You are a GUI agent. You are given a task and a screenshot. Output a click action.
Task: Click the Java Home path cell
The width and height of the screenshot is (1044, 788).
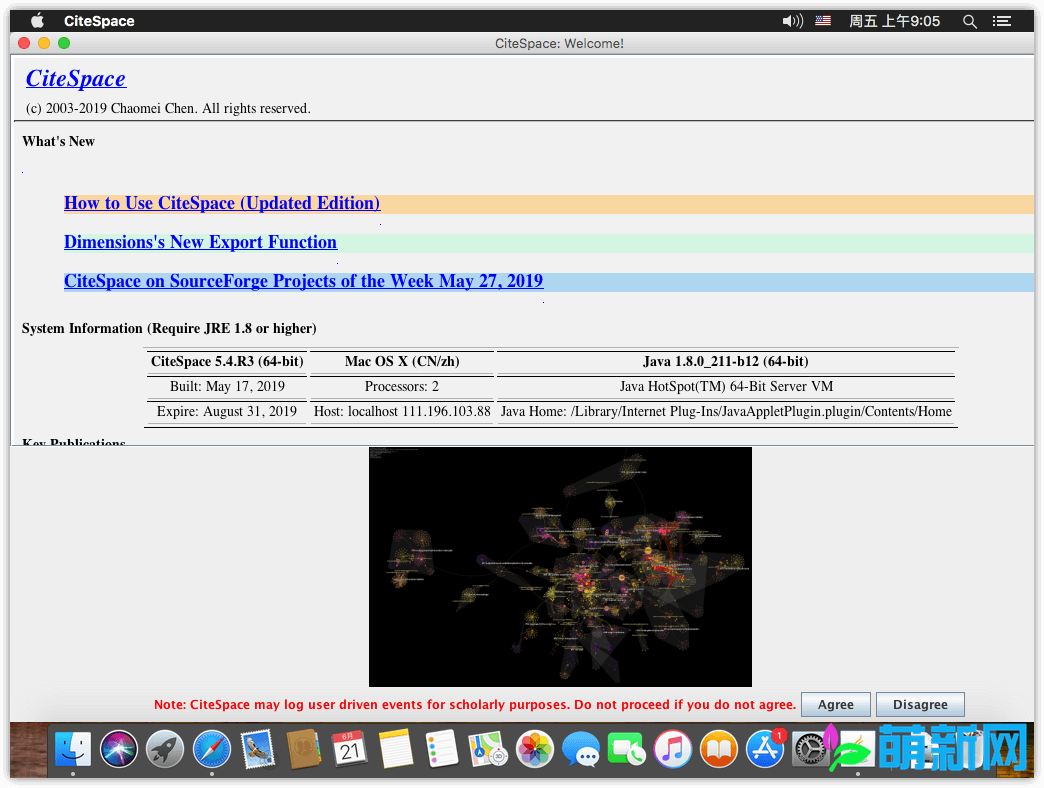click(x=726, y=411)
